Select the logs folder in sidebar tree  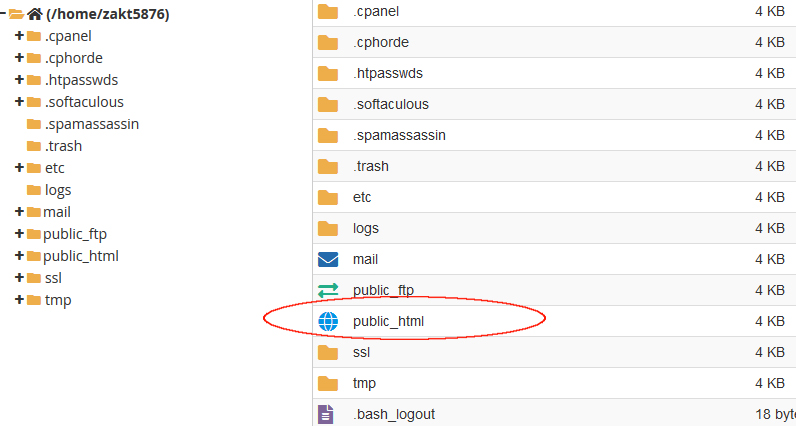57,190
